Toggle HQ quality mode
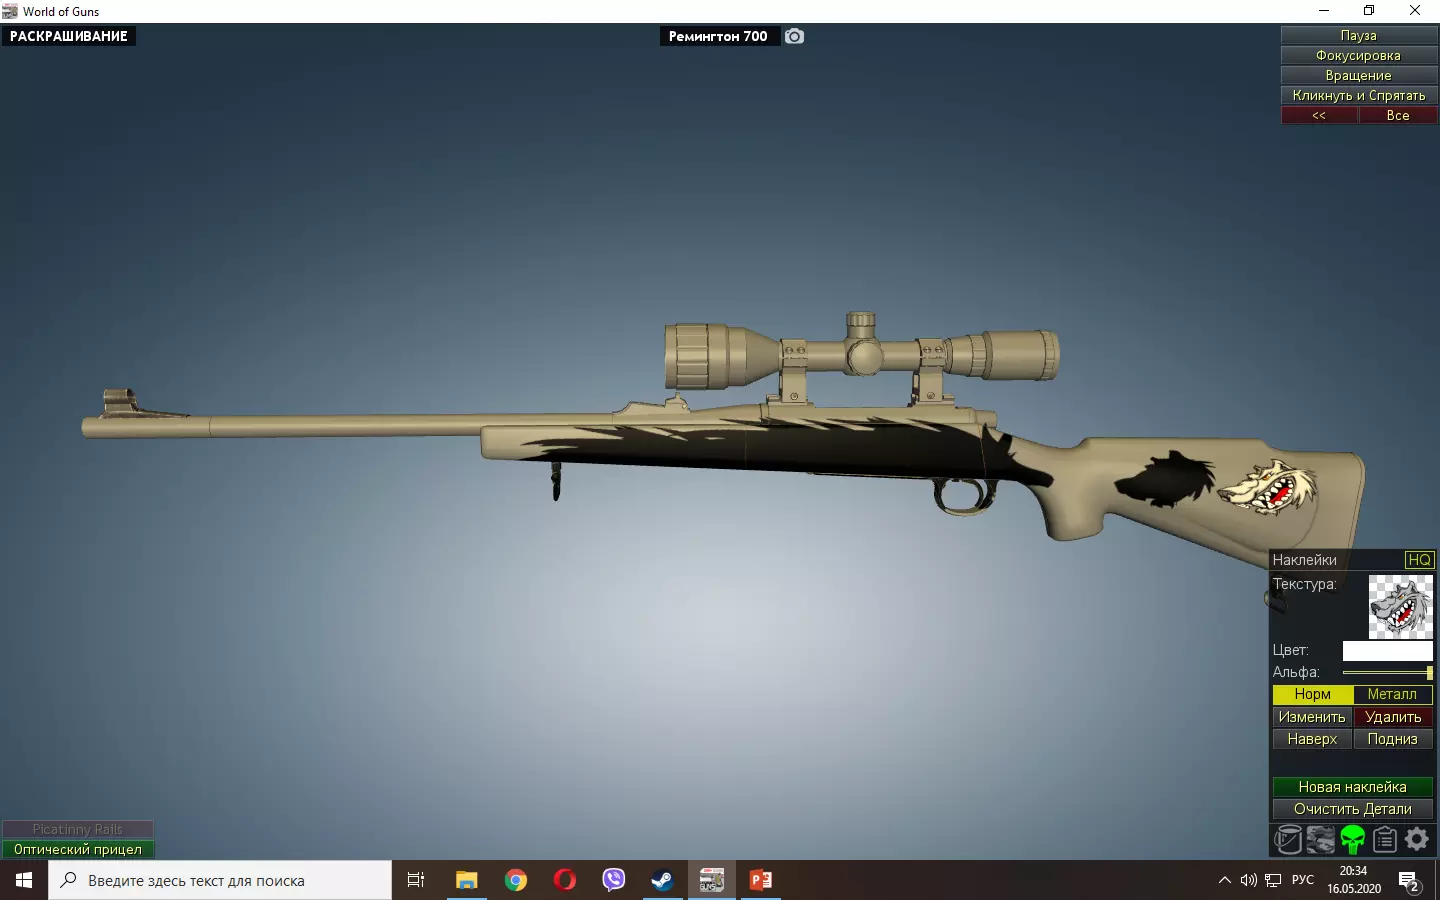This screenshot has height=900, width=1440. (1419, 560)
